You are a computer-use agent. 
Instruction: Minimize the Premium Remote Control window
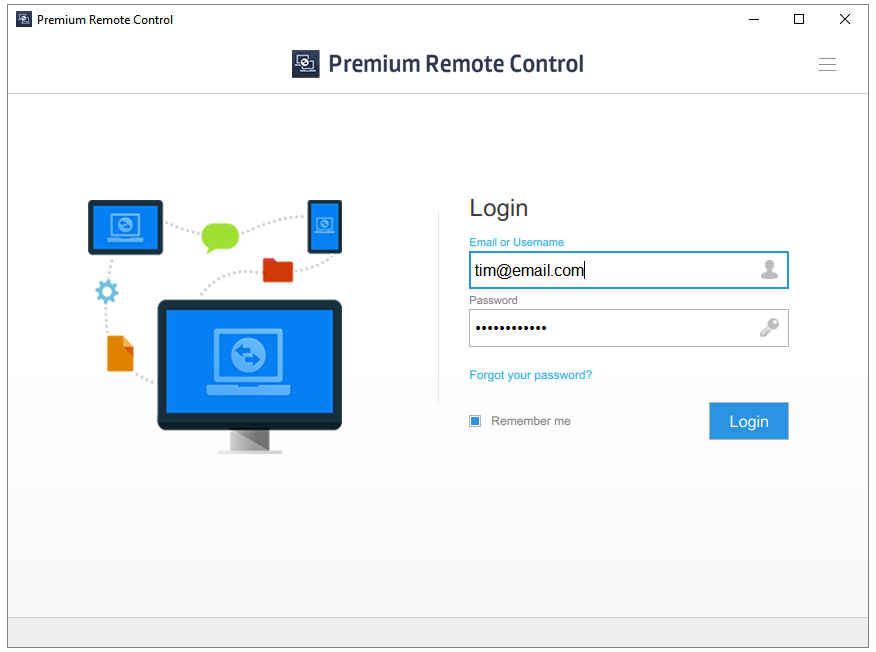click(753, 19)
